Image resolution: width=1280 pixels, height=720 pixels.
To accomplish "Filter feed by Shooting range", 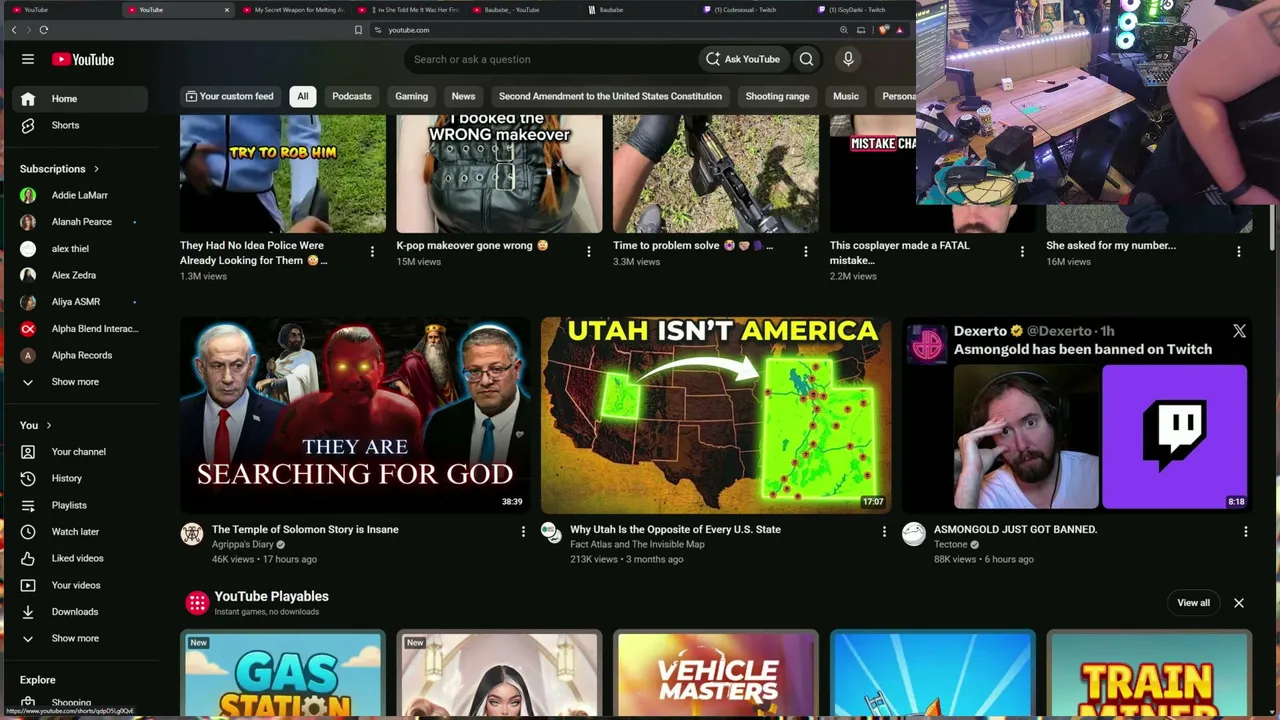I will [777, 96].
